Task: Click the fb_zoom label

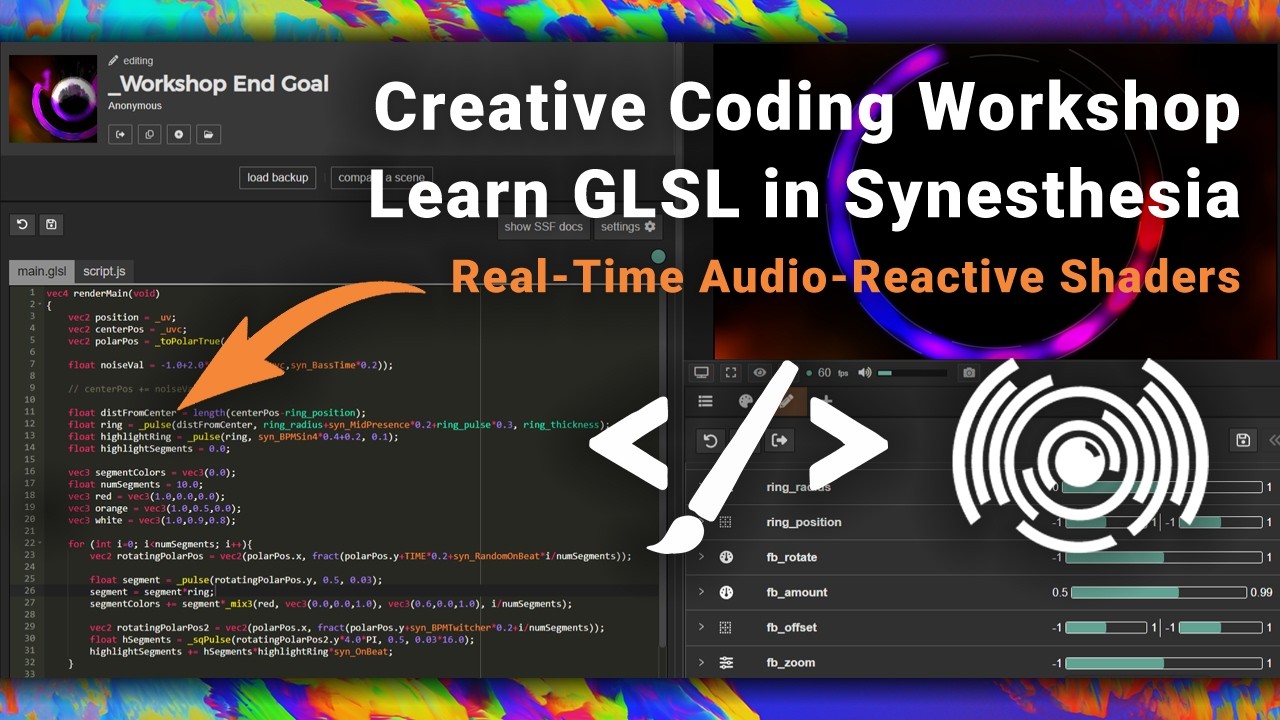Action: (x=791, y=662)
